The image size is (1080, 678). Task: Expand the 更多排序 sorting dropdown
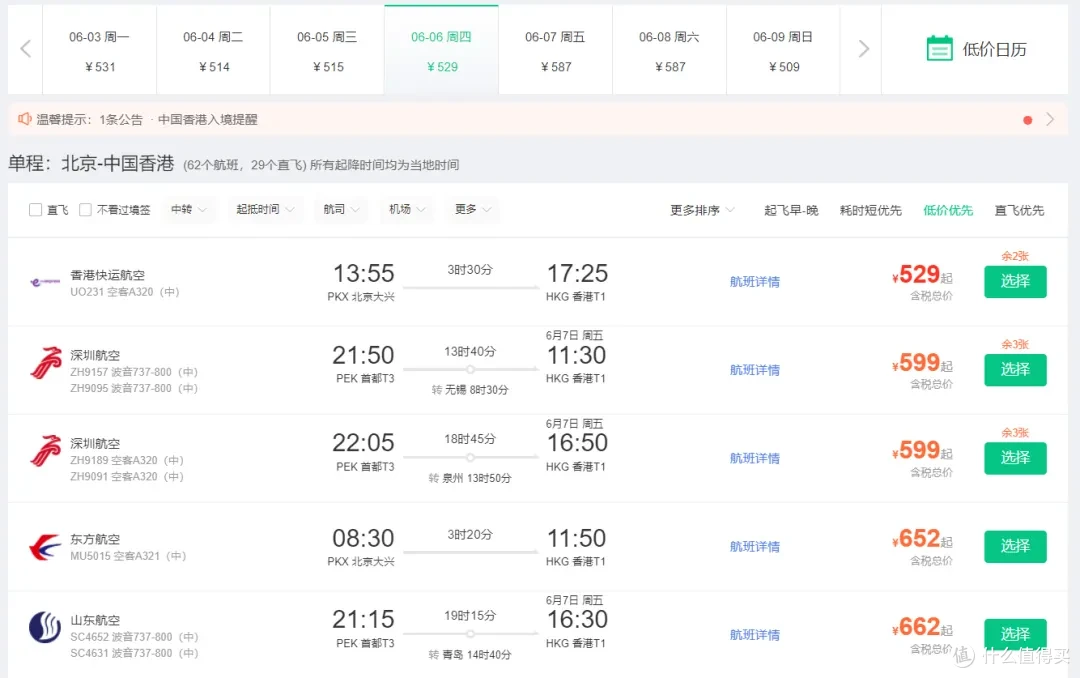pos(703,210)
